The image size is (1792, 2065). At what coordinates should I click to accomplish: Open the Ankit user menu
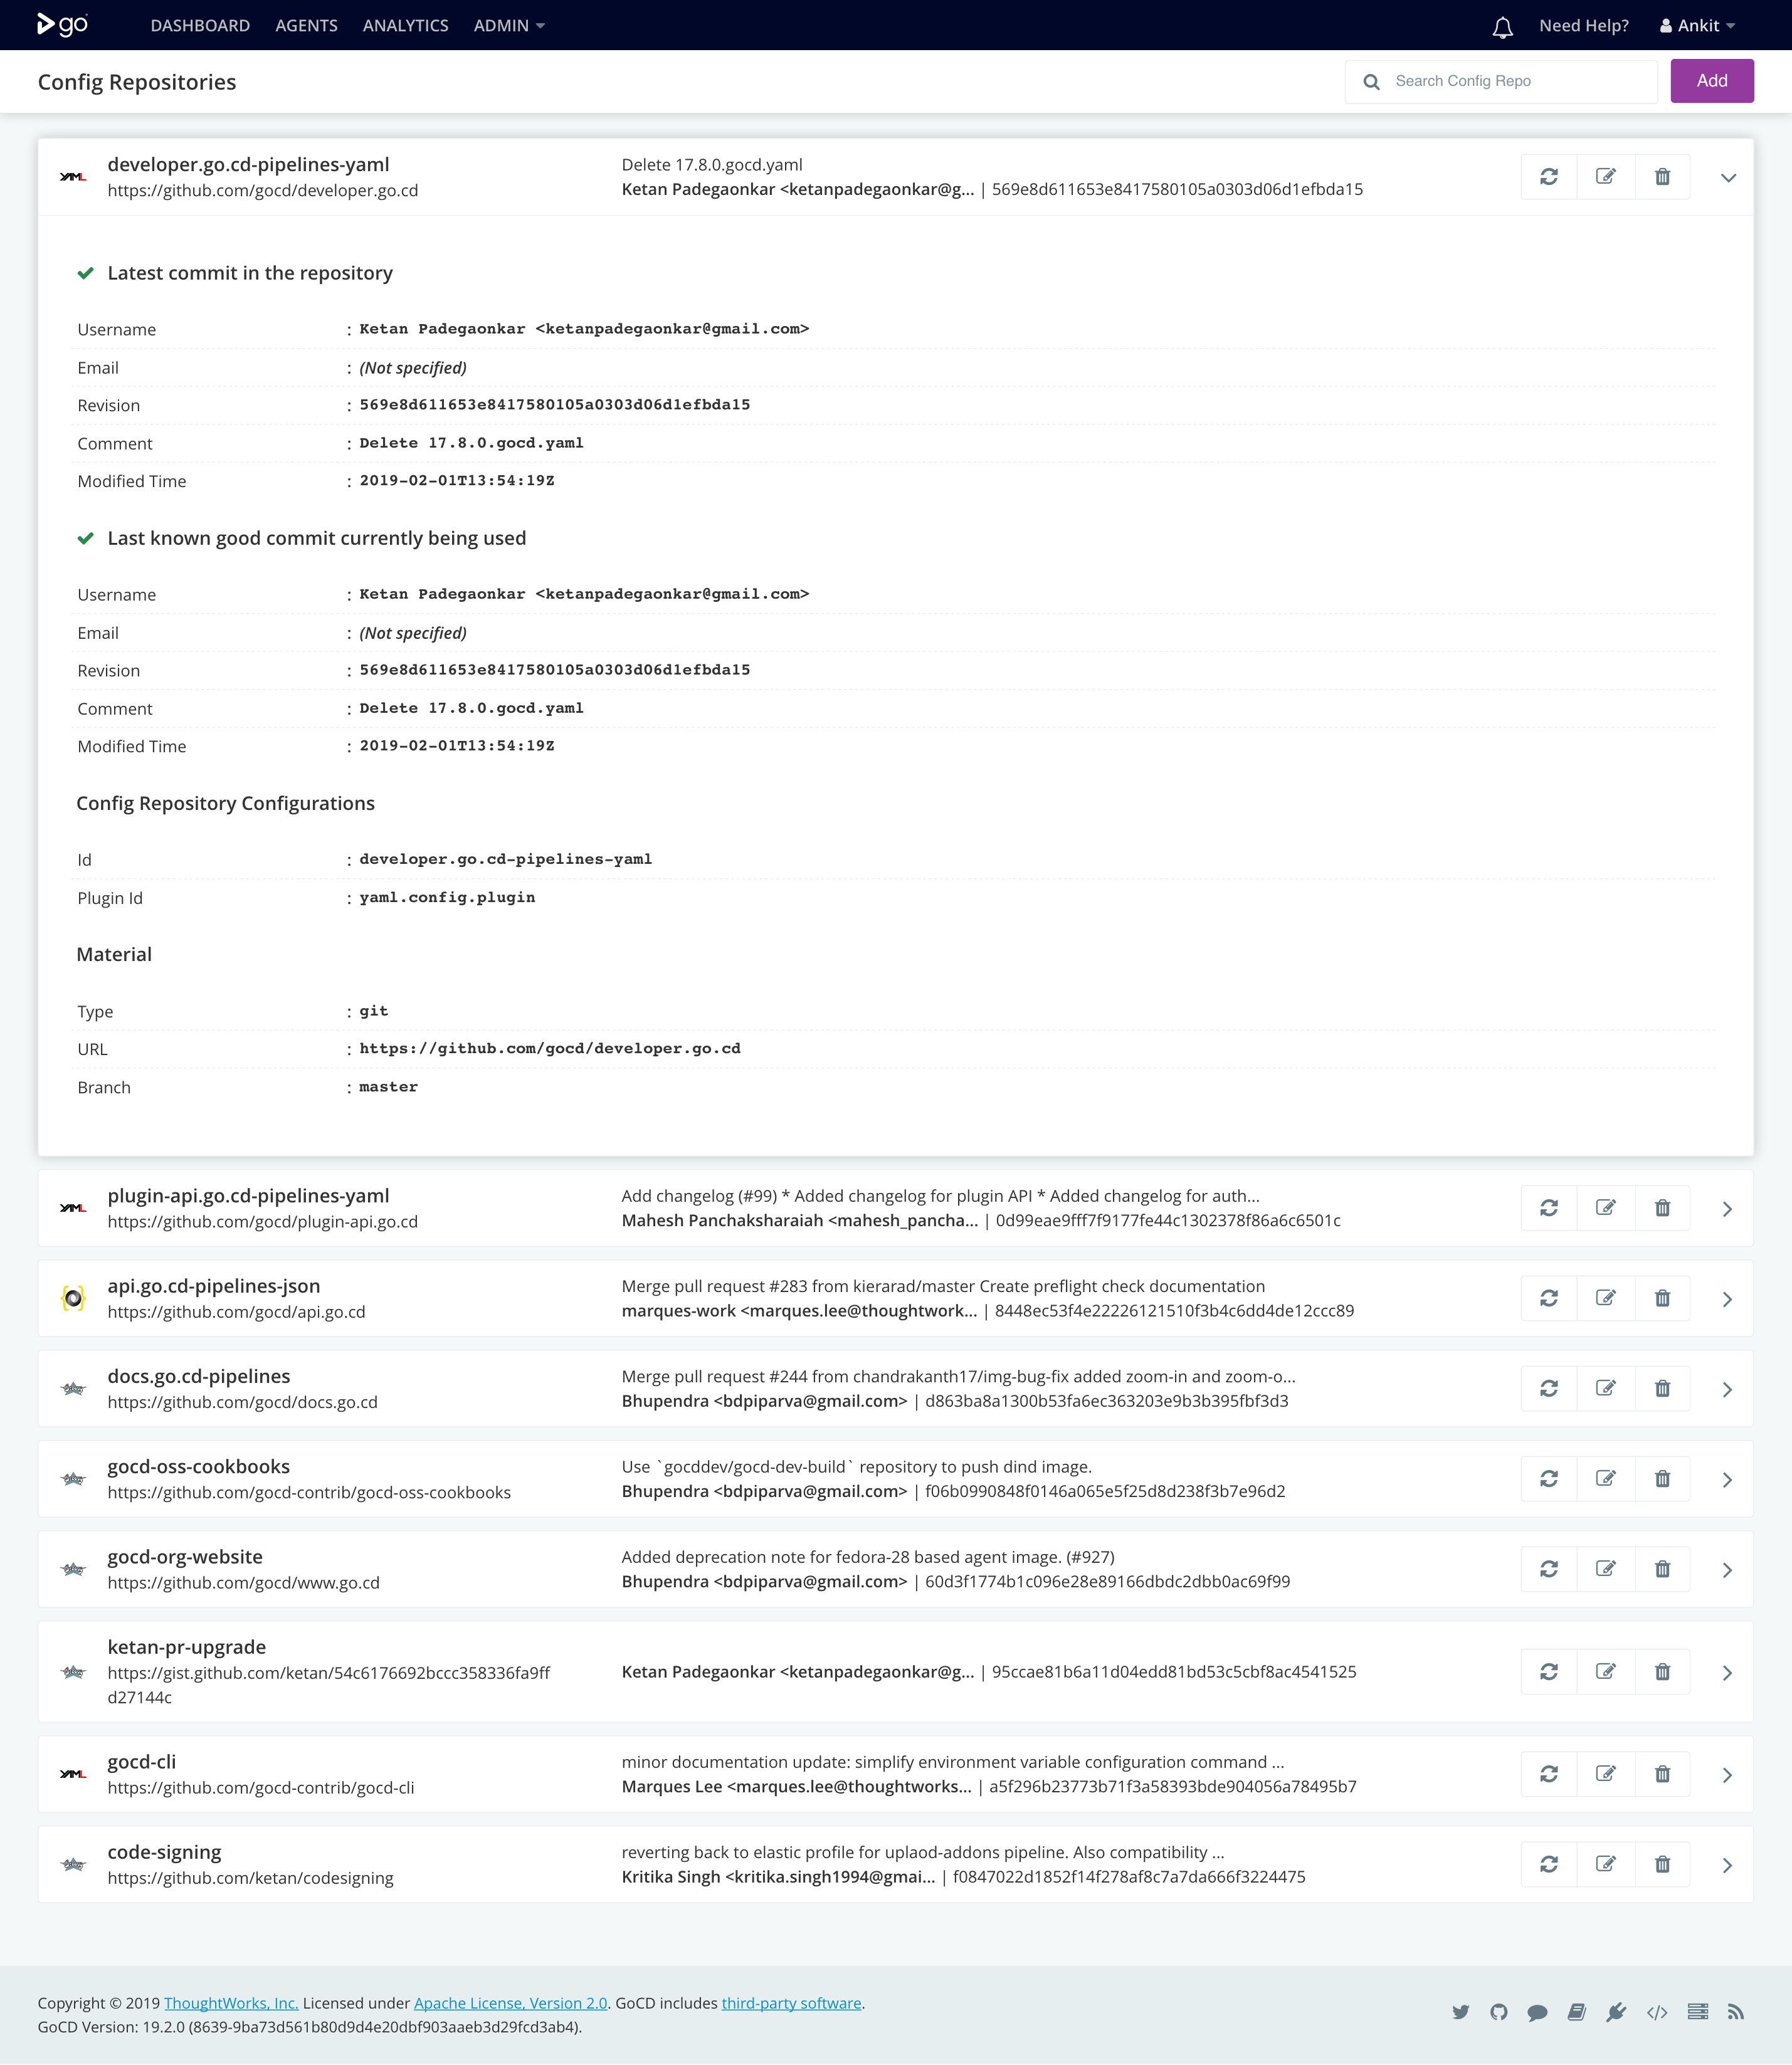[1697, 26]
